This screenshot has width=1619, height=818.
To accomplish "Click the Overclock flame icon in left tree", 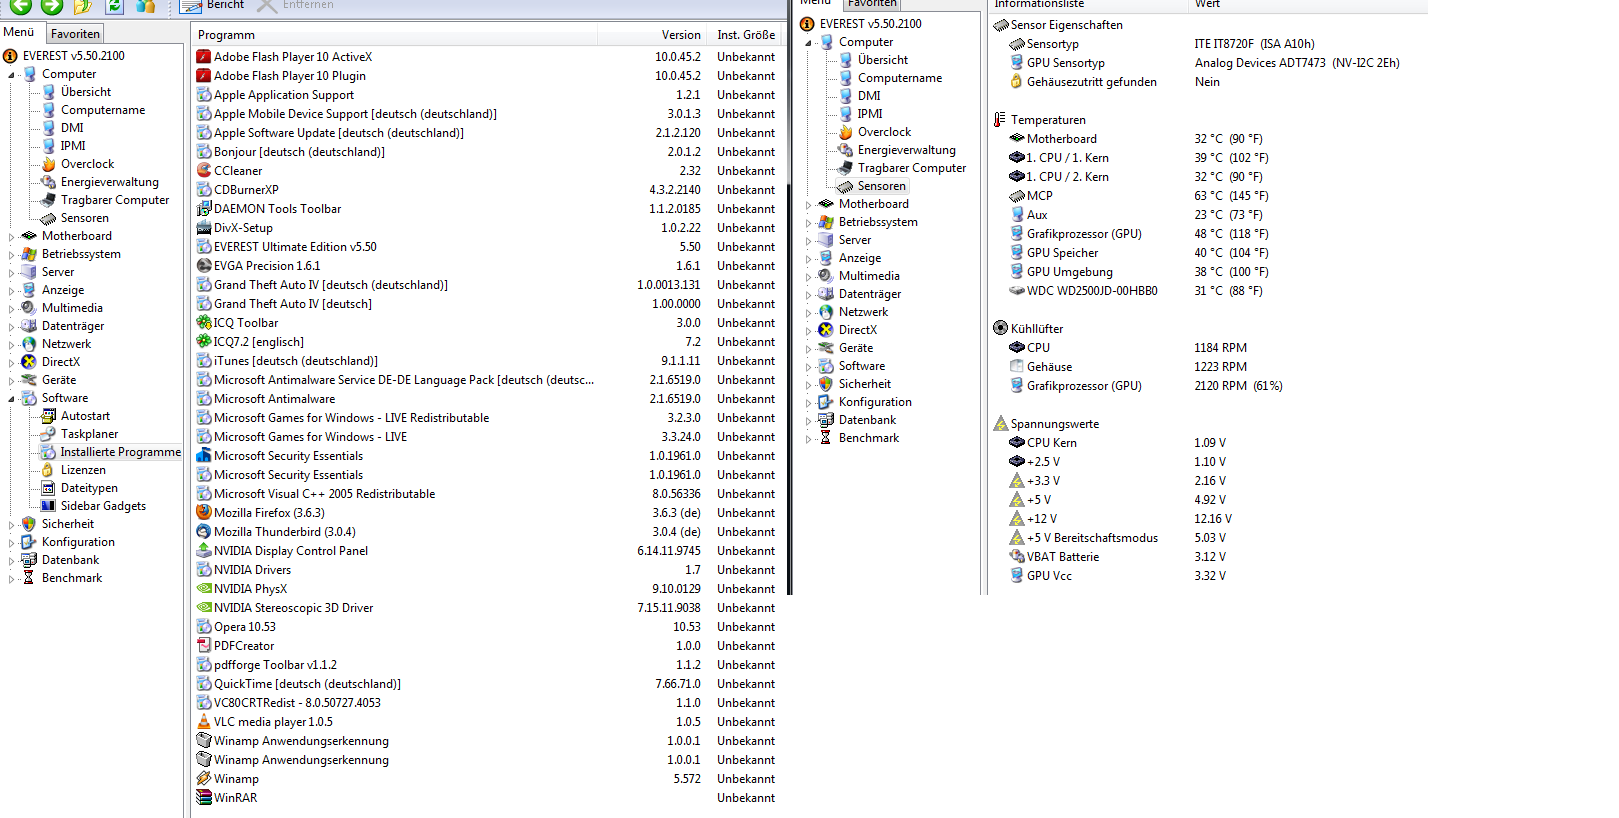I will click(48, 164).
